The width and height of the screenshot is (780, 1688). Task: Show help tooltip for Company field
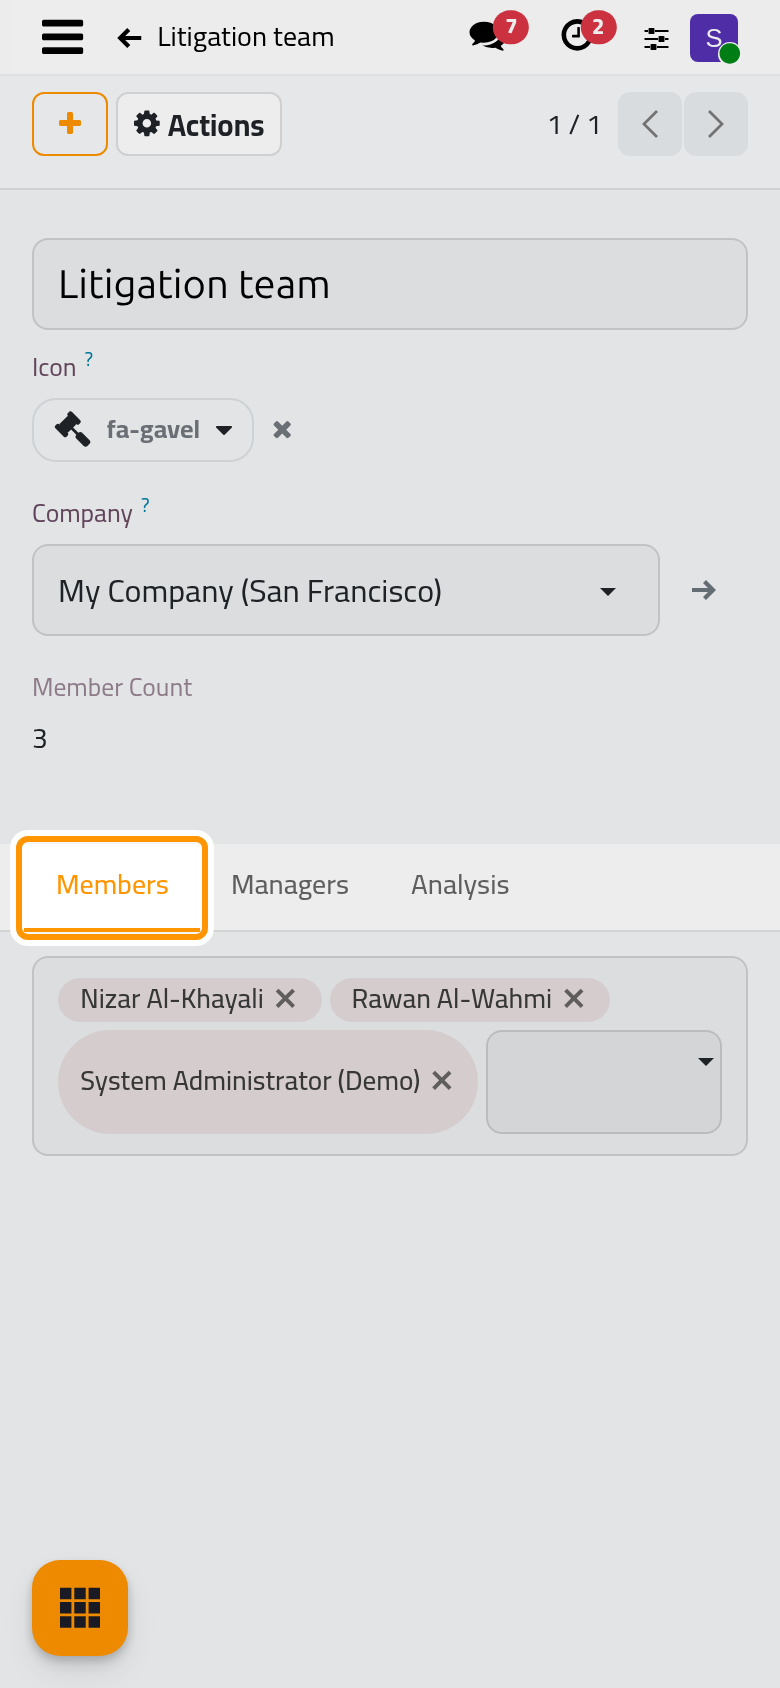point(145,504)
